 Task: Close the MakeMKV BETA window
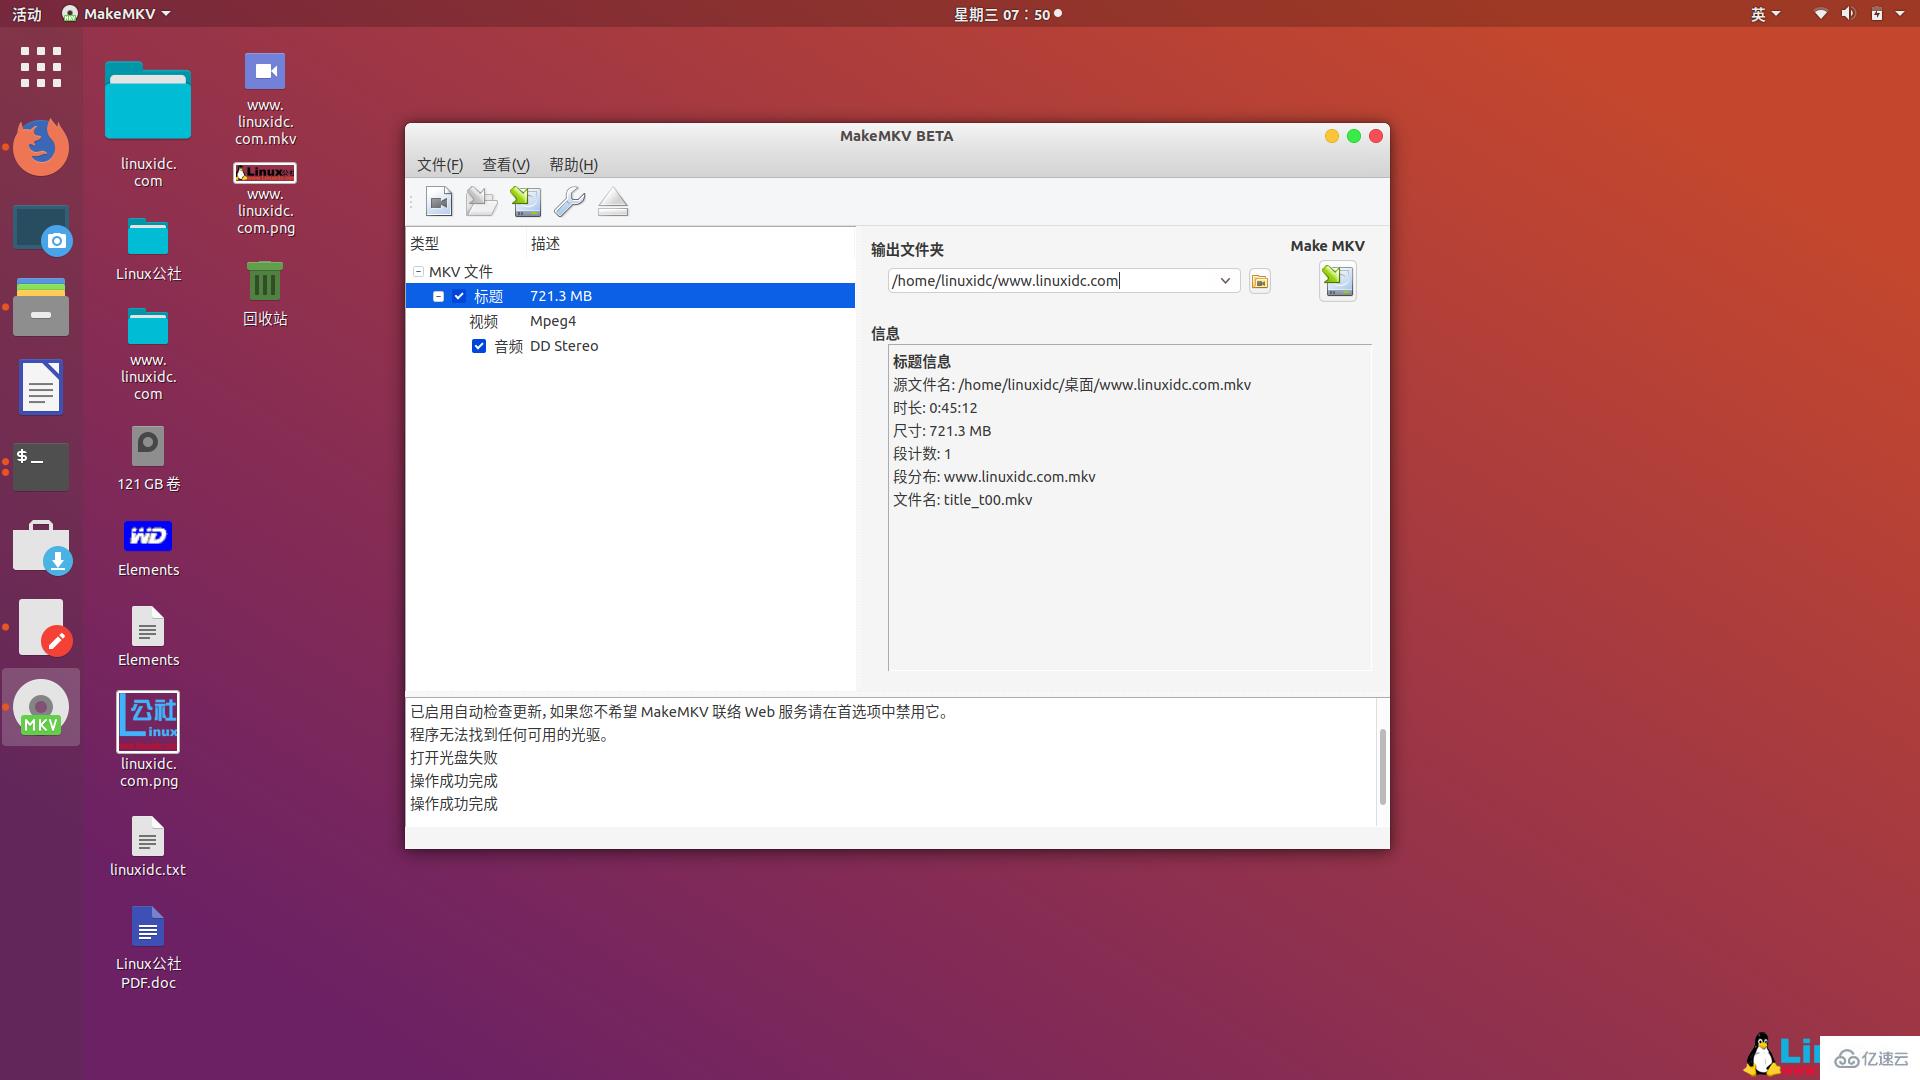(x=1376, y=136)
